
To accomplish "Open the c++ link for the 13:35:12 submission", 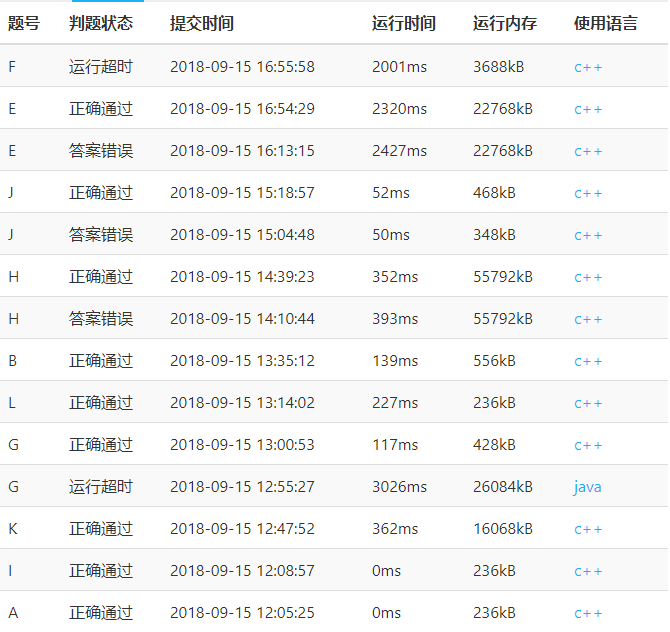I will [x=588, y=362].
